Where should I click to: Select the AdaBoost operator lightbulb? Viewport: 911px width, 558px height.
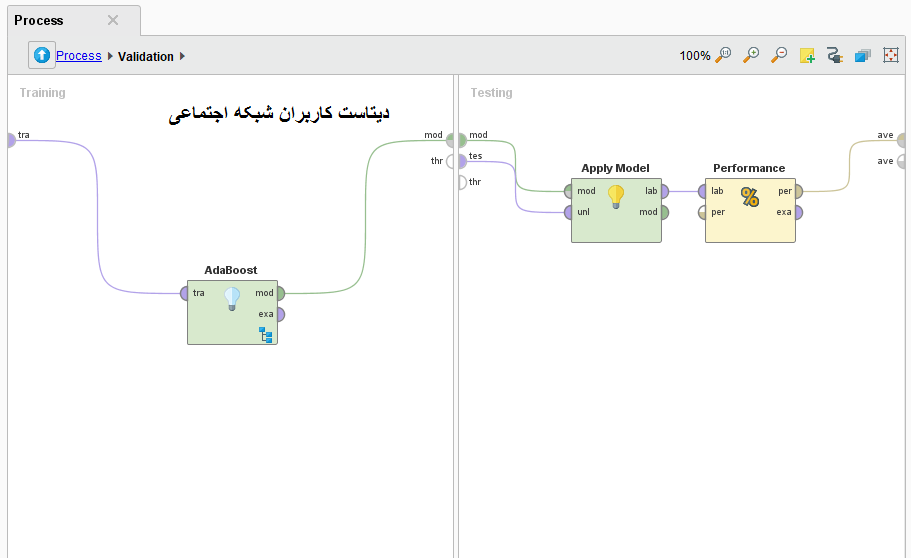(x=232, y=297)
